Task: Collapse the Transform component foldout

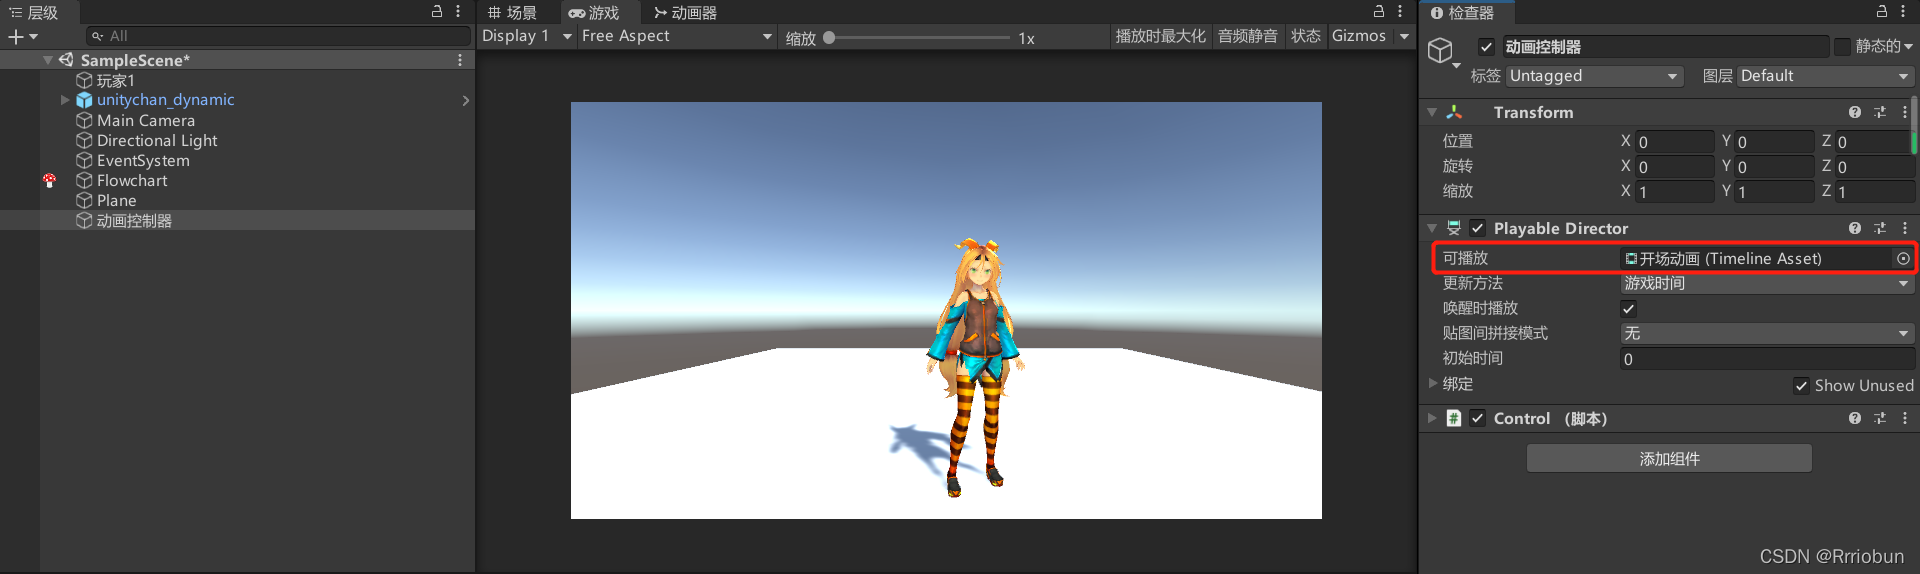Action: click(1432, 113)
